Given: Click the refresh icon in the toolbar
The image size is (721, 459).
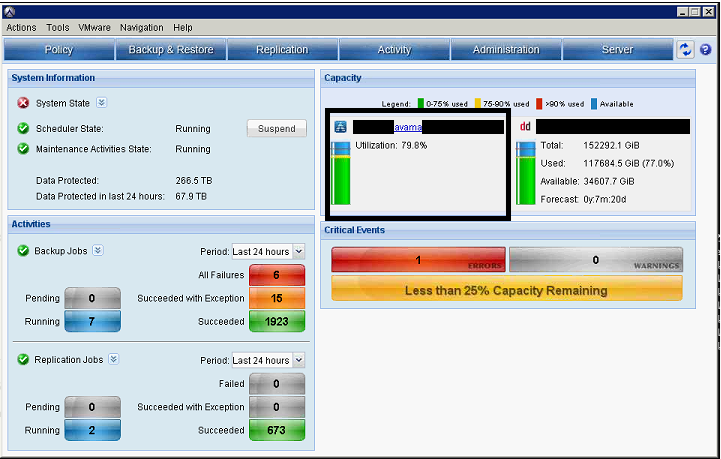Looking at the screenshot, I should [x=686, y=50].
